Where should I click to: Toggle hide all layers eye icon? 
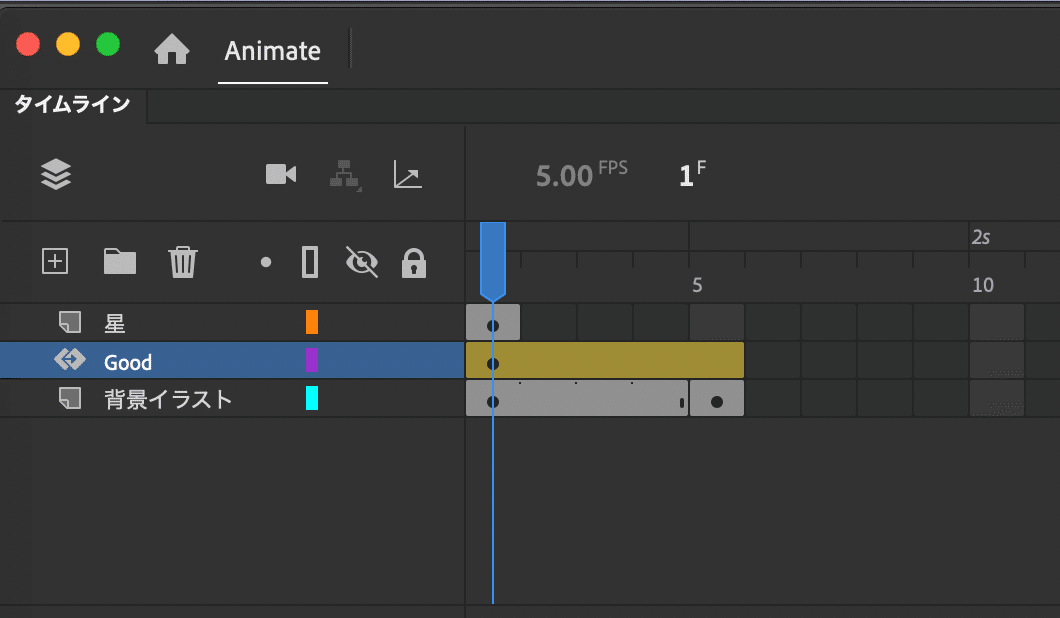pyautogui.click(x=362, y=262)
